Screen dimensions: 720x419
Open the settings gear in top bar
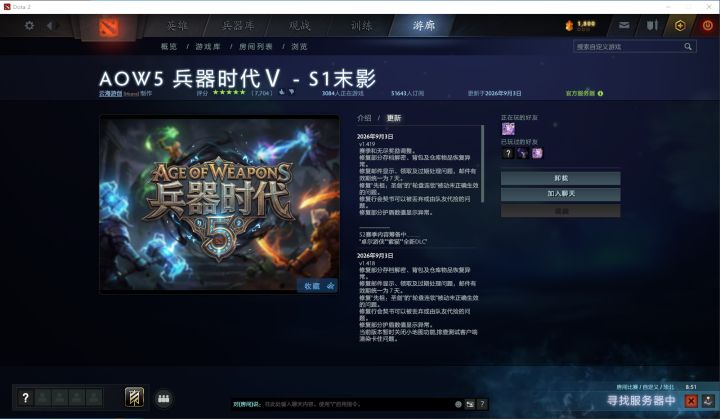29,26
